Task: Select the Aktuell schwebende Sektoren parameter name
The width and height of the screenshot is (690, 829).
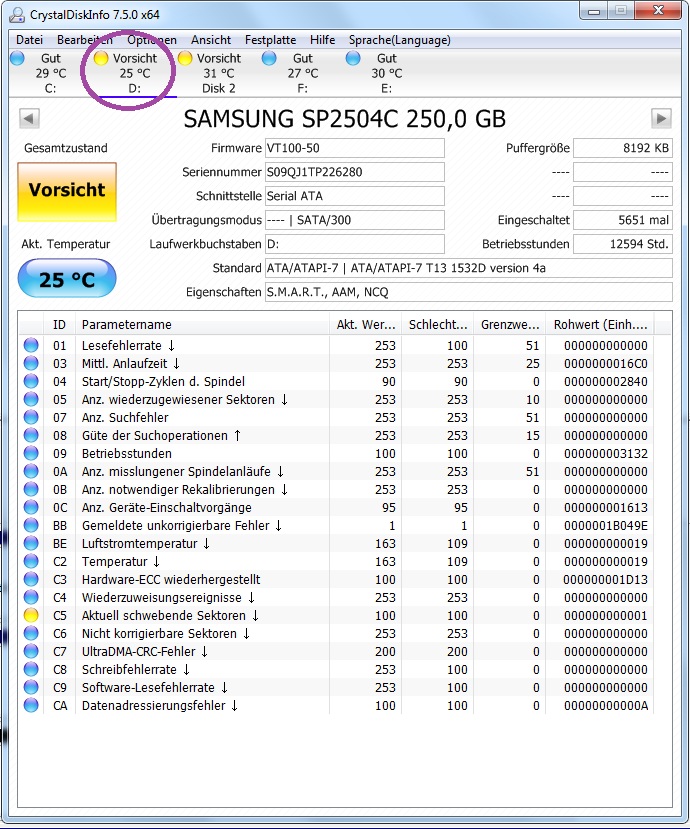Action: coord(170,615)
